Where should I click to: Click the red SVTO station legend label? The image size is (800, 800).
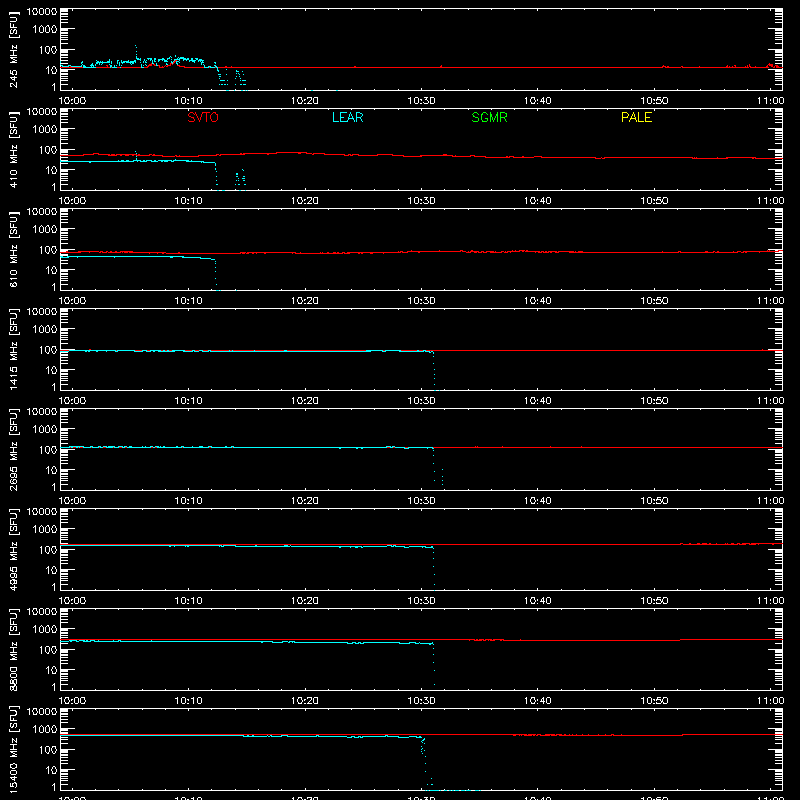pyautogui.click(x=203, y=117)
